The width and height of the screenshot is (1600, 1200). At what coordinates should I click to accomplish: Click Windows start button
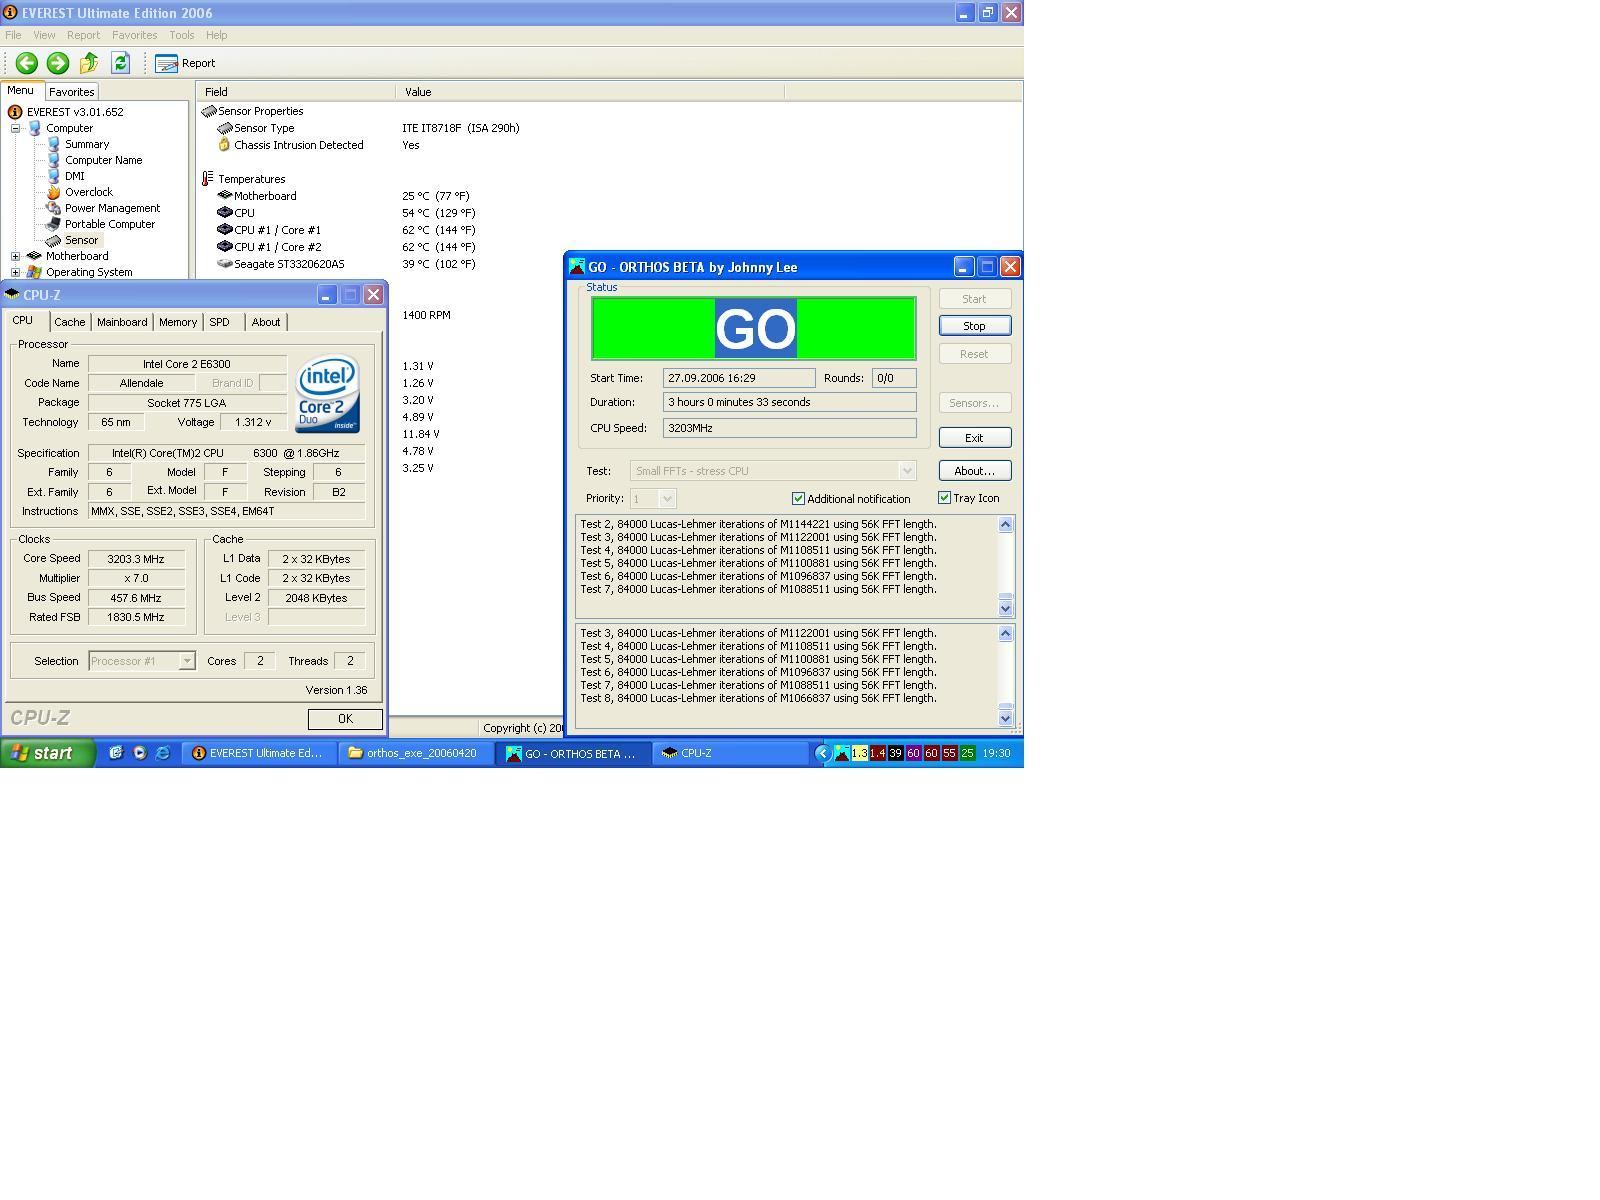pyautogui.click(x=47, y=753)
